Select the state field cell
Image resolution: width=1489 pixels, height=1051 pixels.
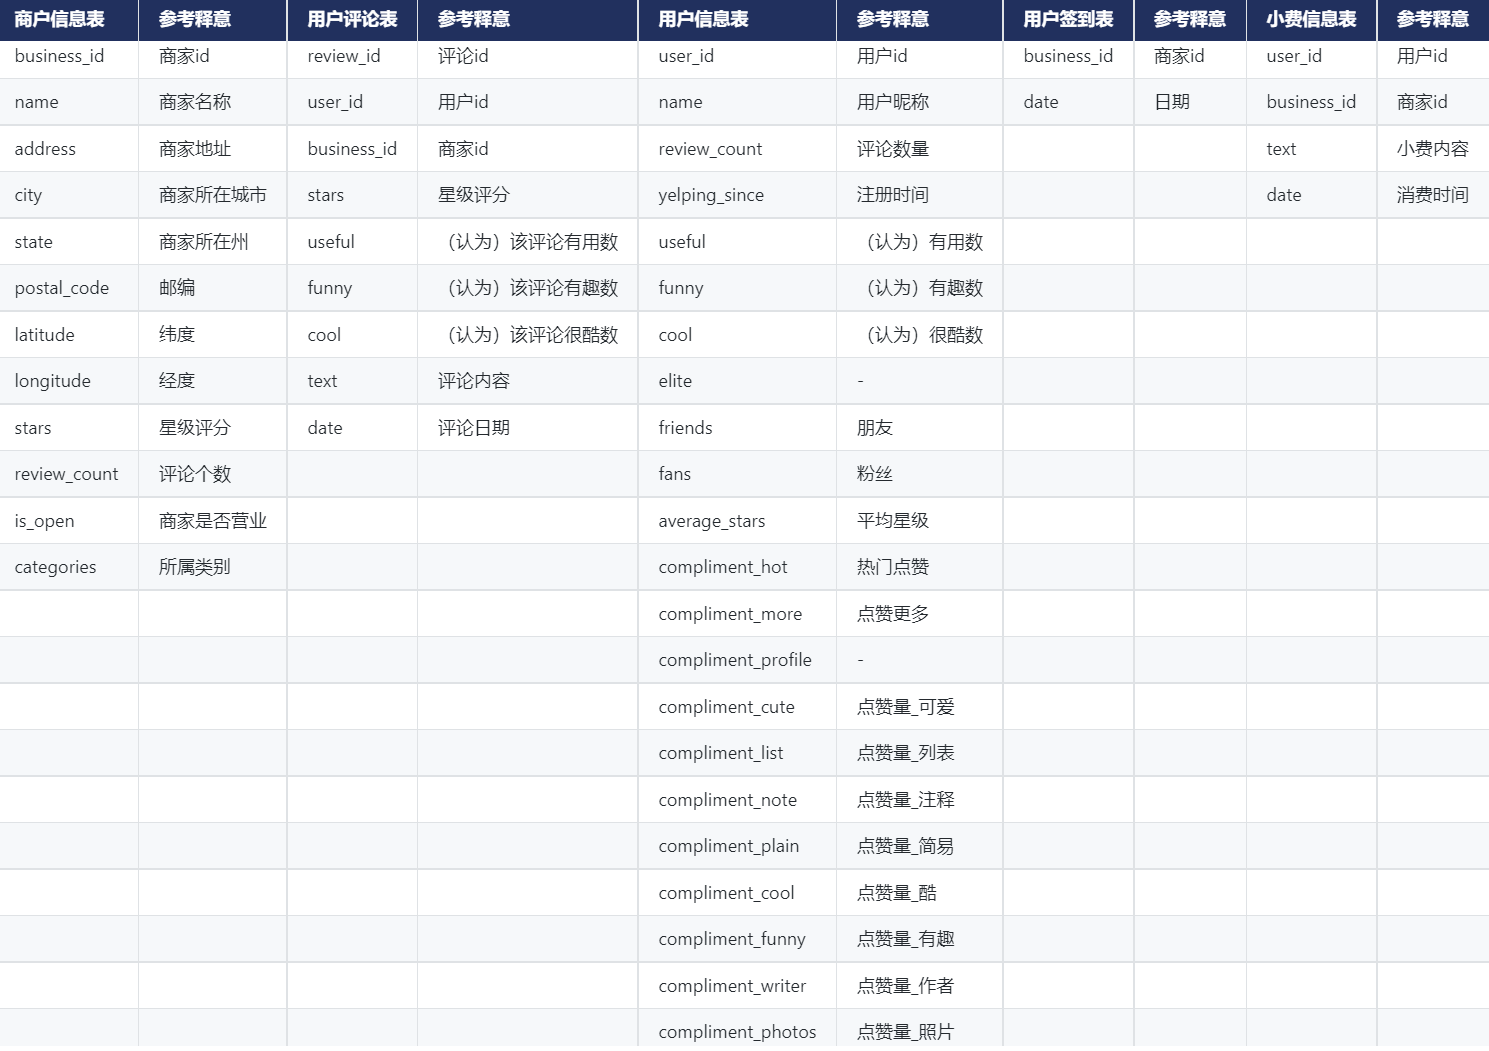(x=69, y=242)
